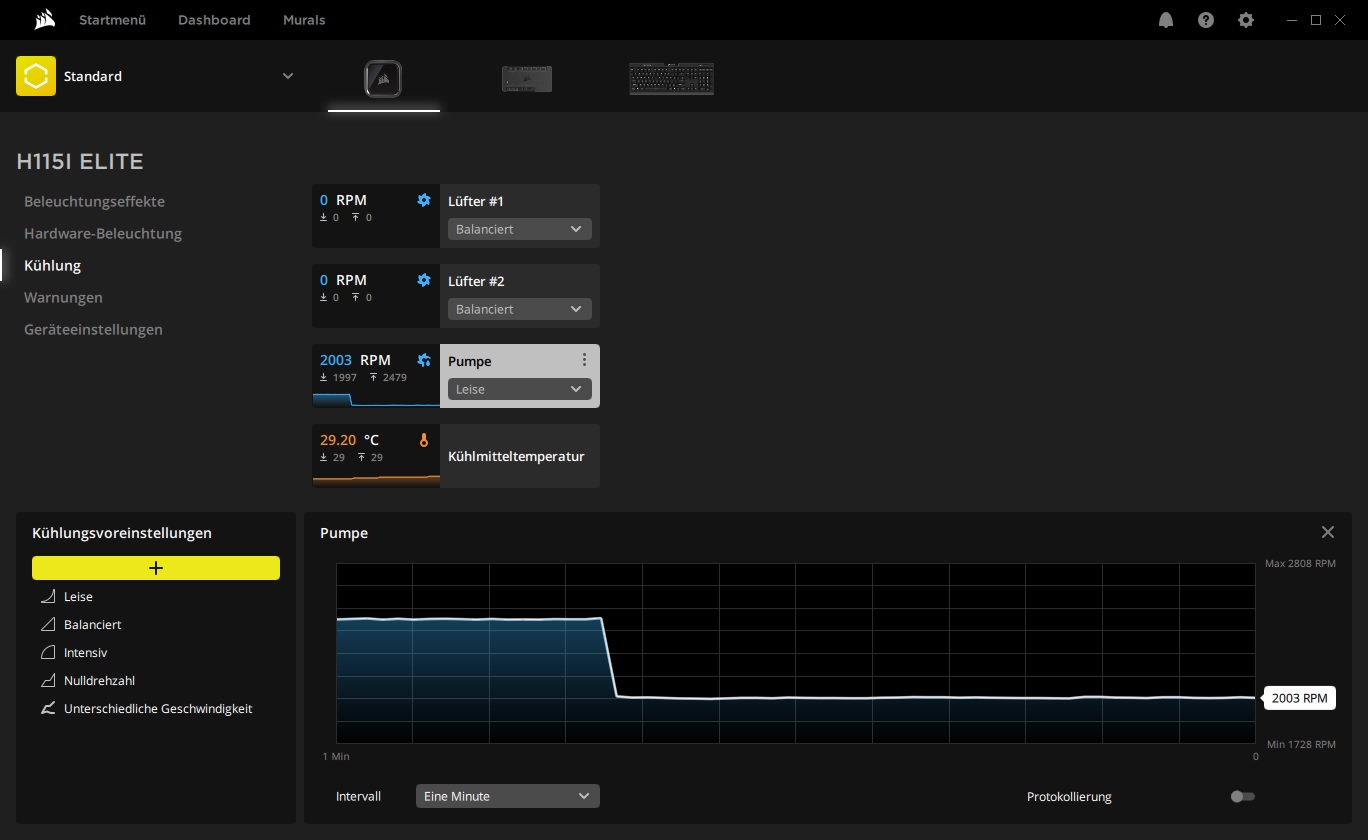Click the H115I ELITE device title
1368x840 pixels.
(80, 162)
